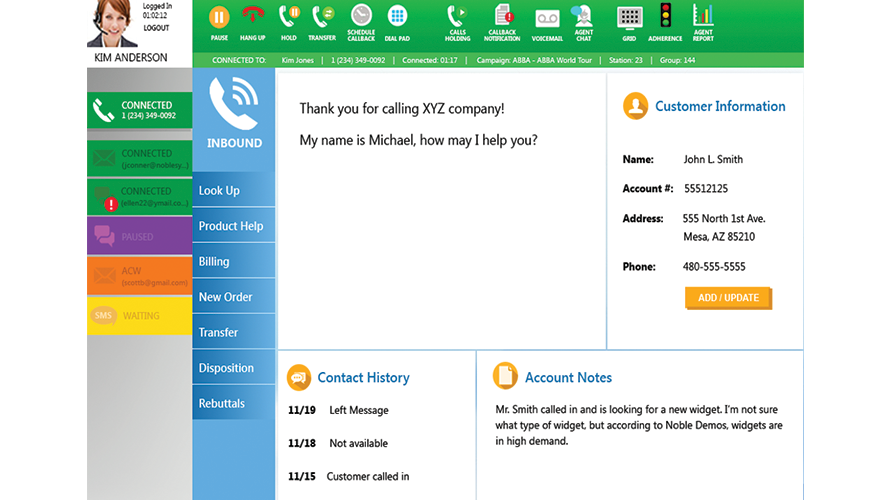The image size is (890, 500).
Task: Open Callback Notification
Action: pyautogui.click(x=502, y=16)
